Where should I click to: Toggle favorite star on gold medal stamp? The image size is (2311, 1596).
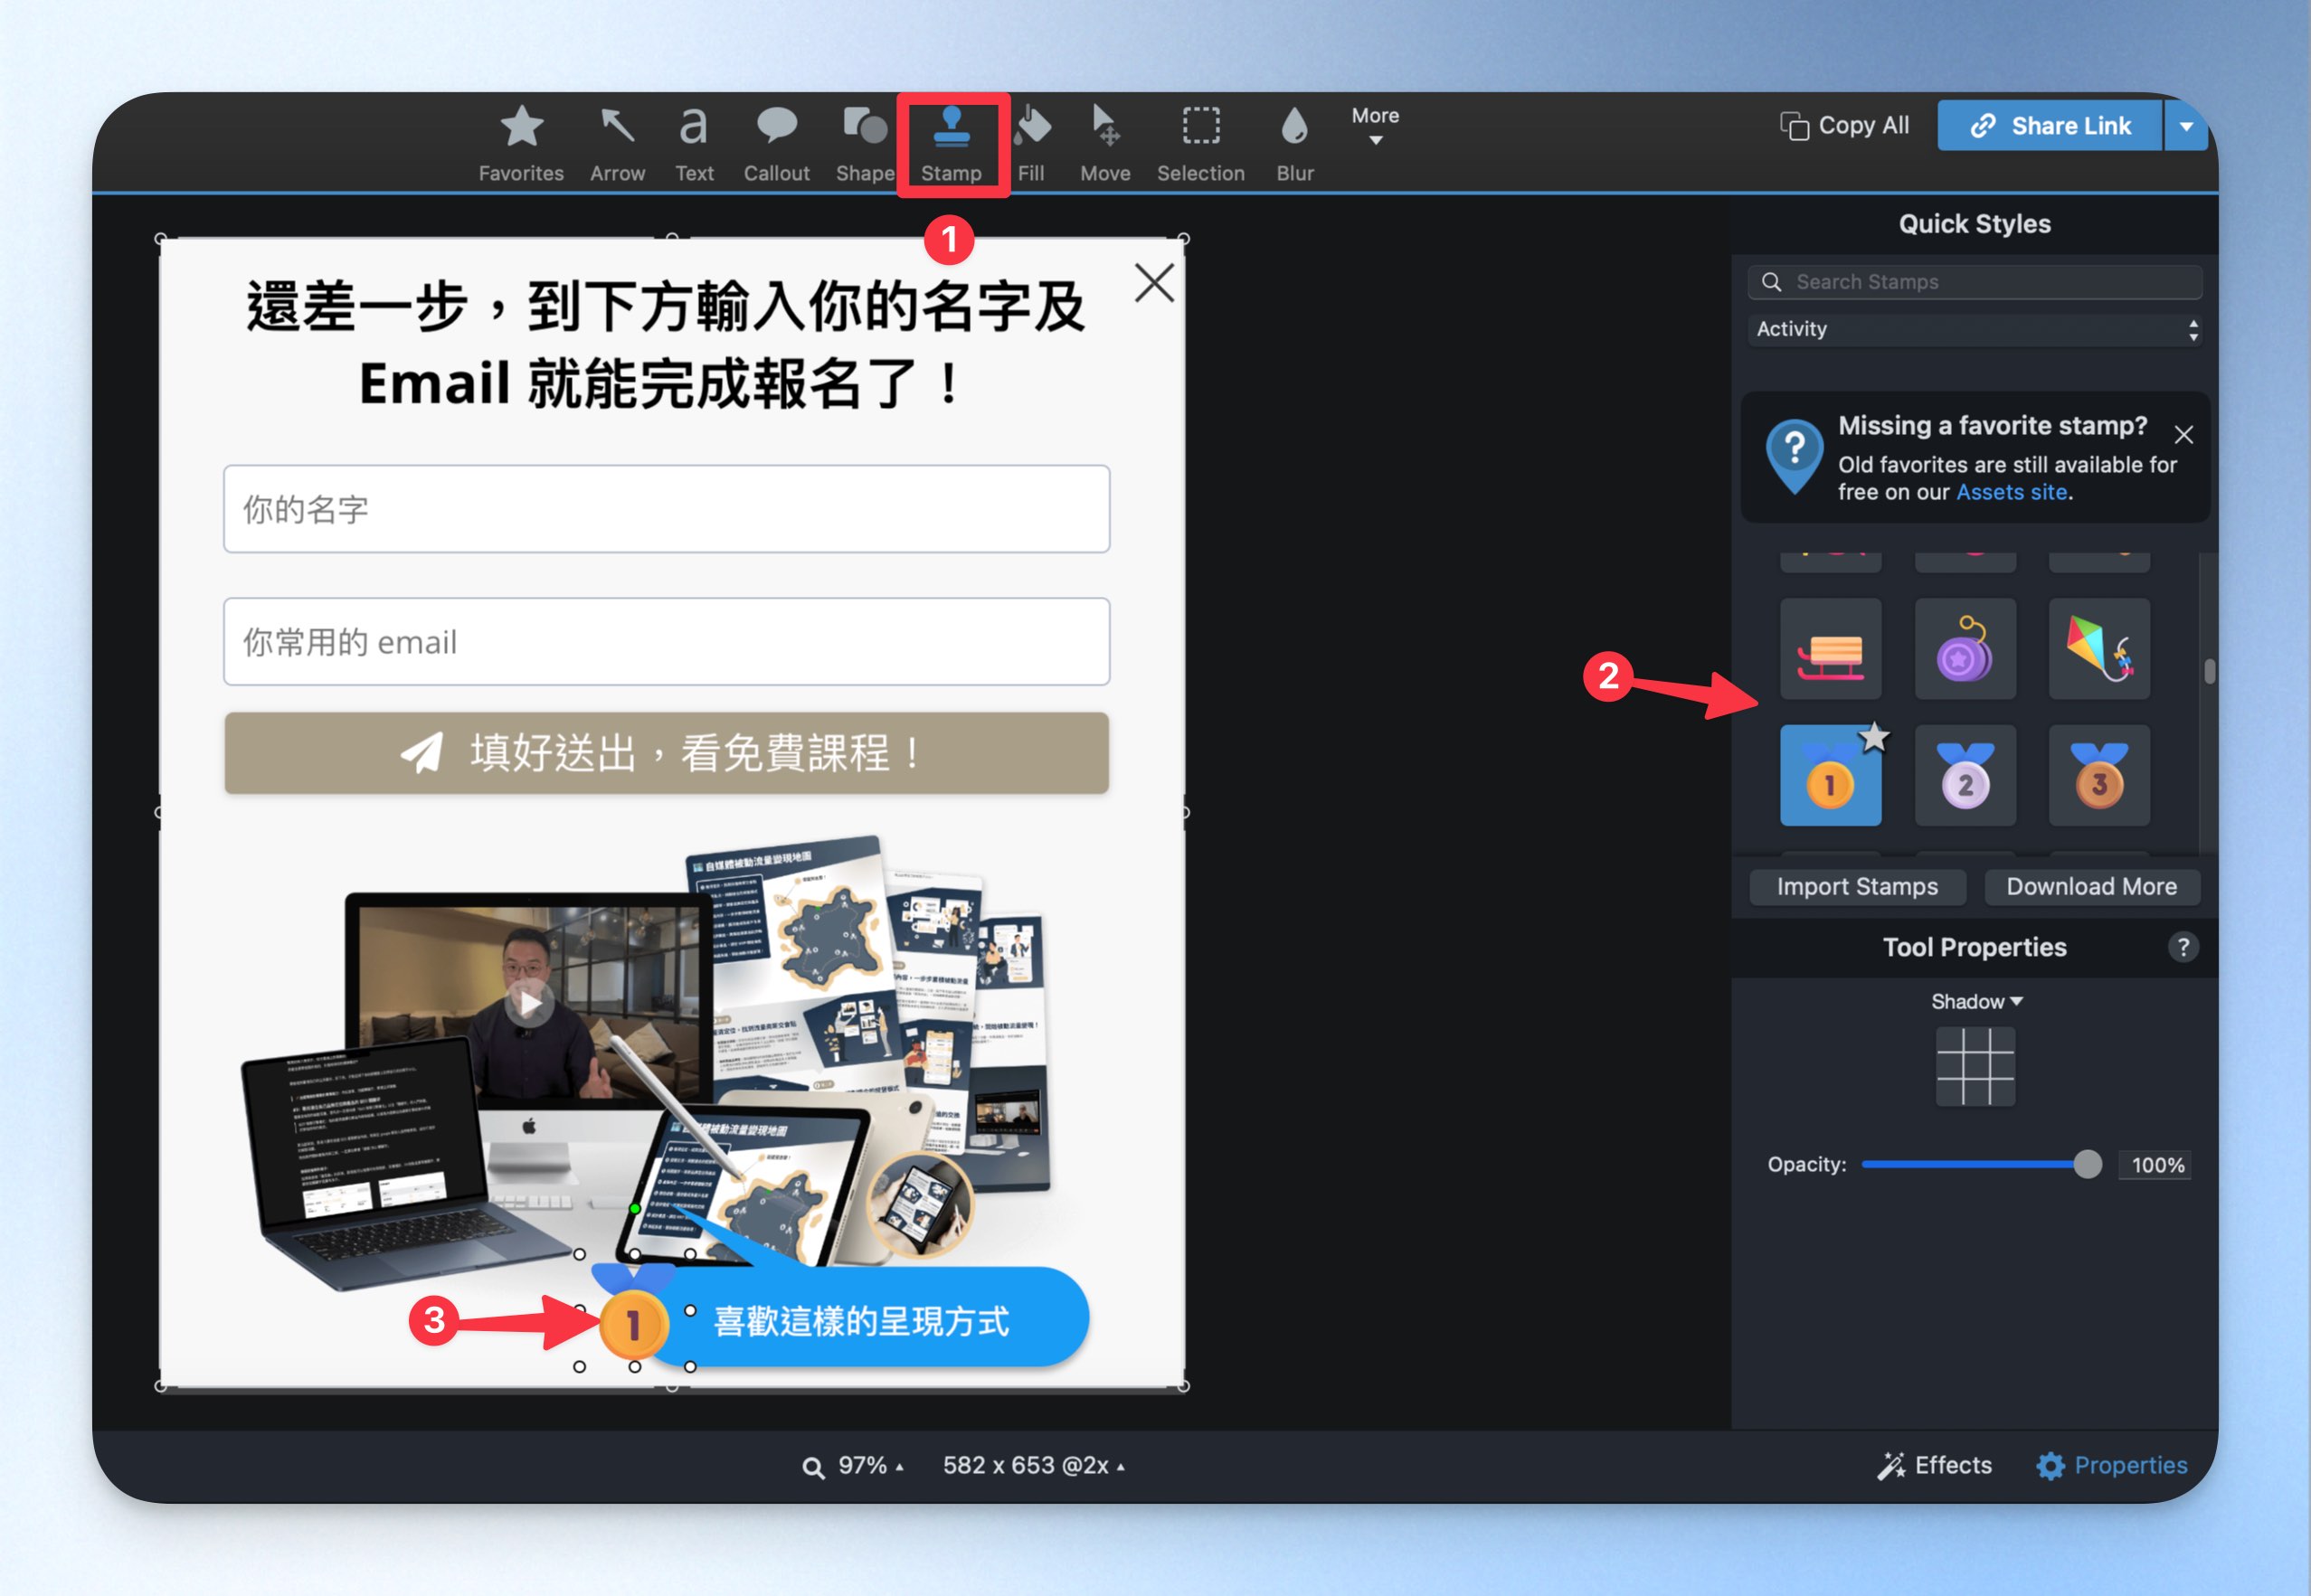coord(1874,737)
